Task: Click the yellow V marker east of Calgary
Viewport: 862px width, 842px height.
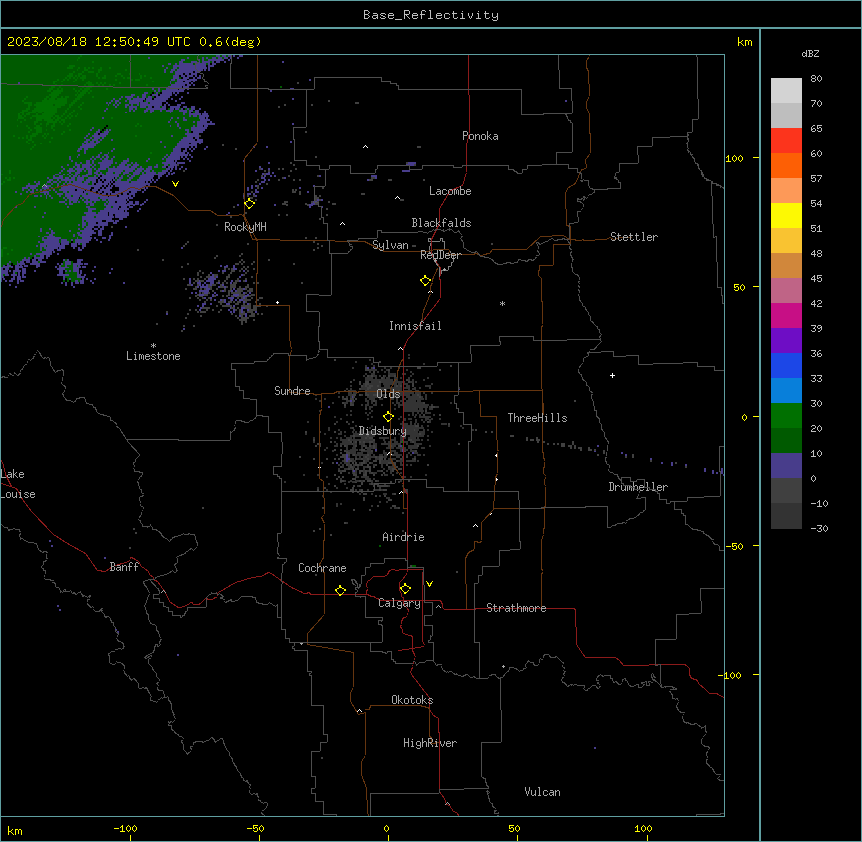Action: click(x=429, y=584)
